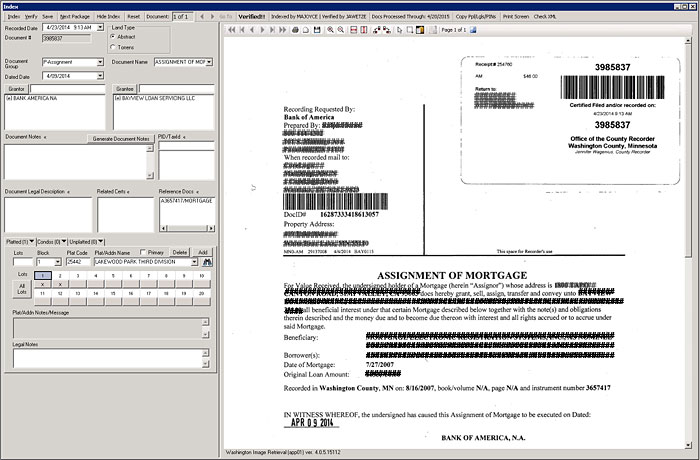Click Save in the top toolbar
The image size is (700, 460).
tap(48, 17)
